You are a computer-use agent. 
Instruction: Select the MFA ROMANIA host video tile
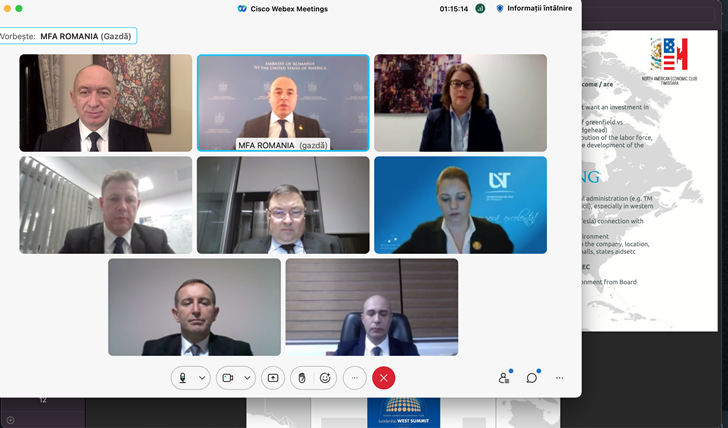coord(283,103)
